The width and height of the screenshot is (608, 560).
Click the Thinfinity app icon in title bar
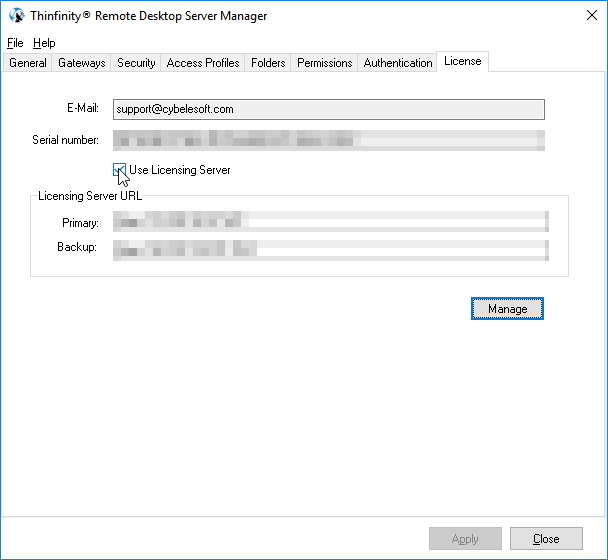click(x=17, y=16)
